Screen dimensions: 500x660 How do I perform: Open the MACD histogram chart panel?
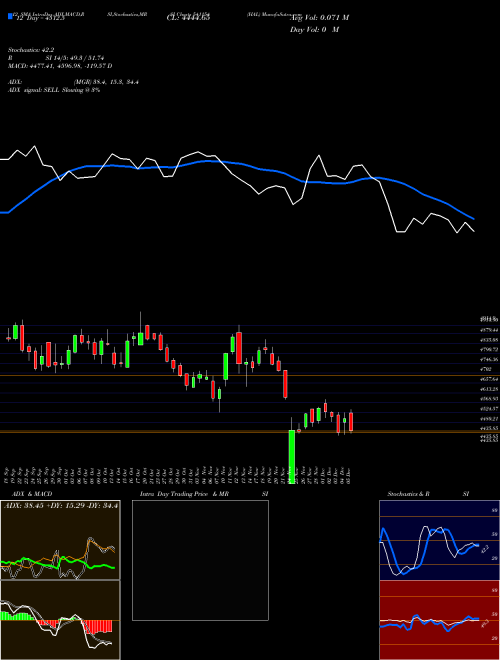click(x=60, y=620)
